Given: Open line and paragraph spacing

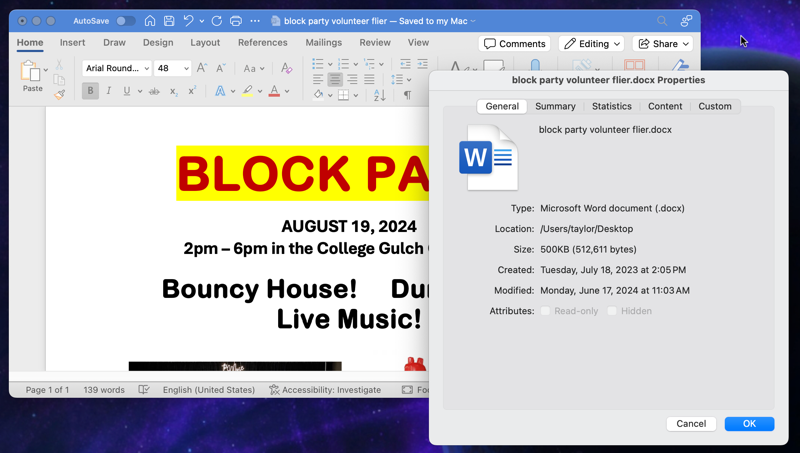Looking at the screenshot, I should tap(397, 79).
